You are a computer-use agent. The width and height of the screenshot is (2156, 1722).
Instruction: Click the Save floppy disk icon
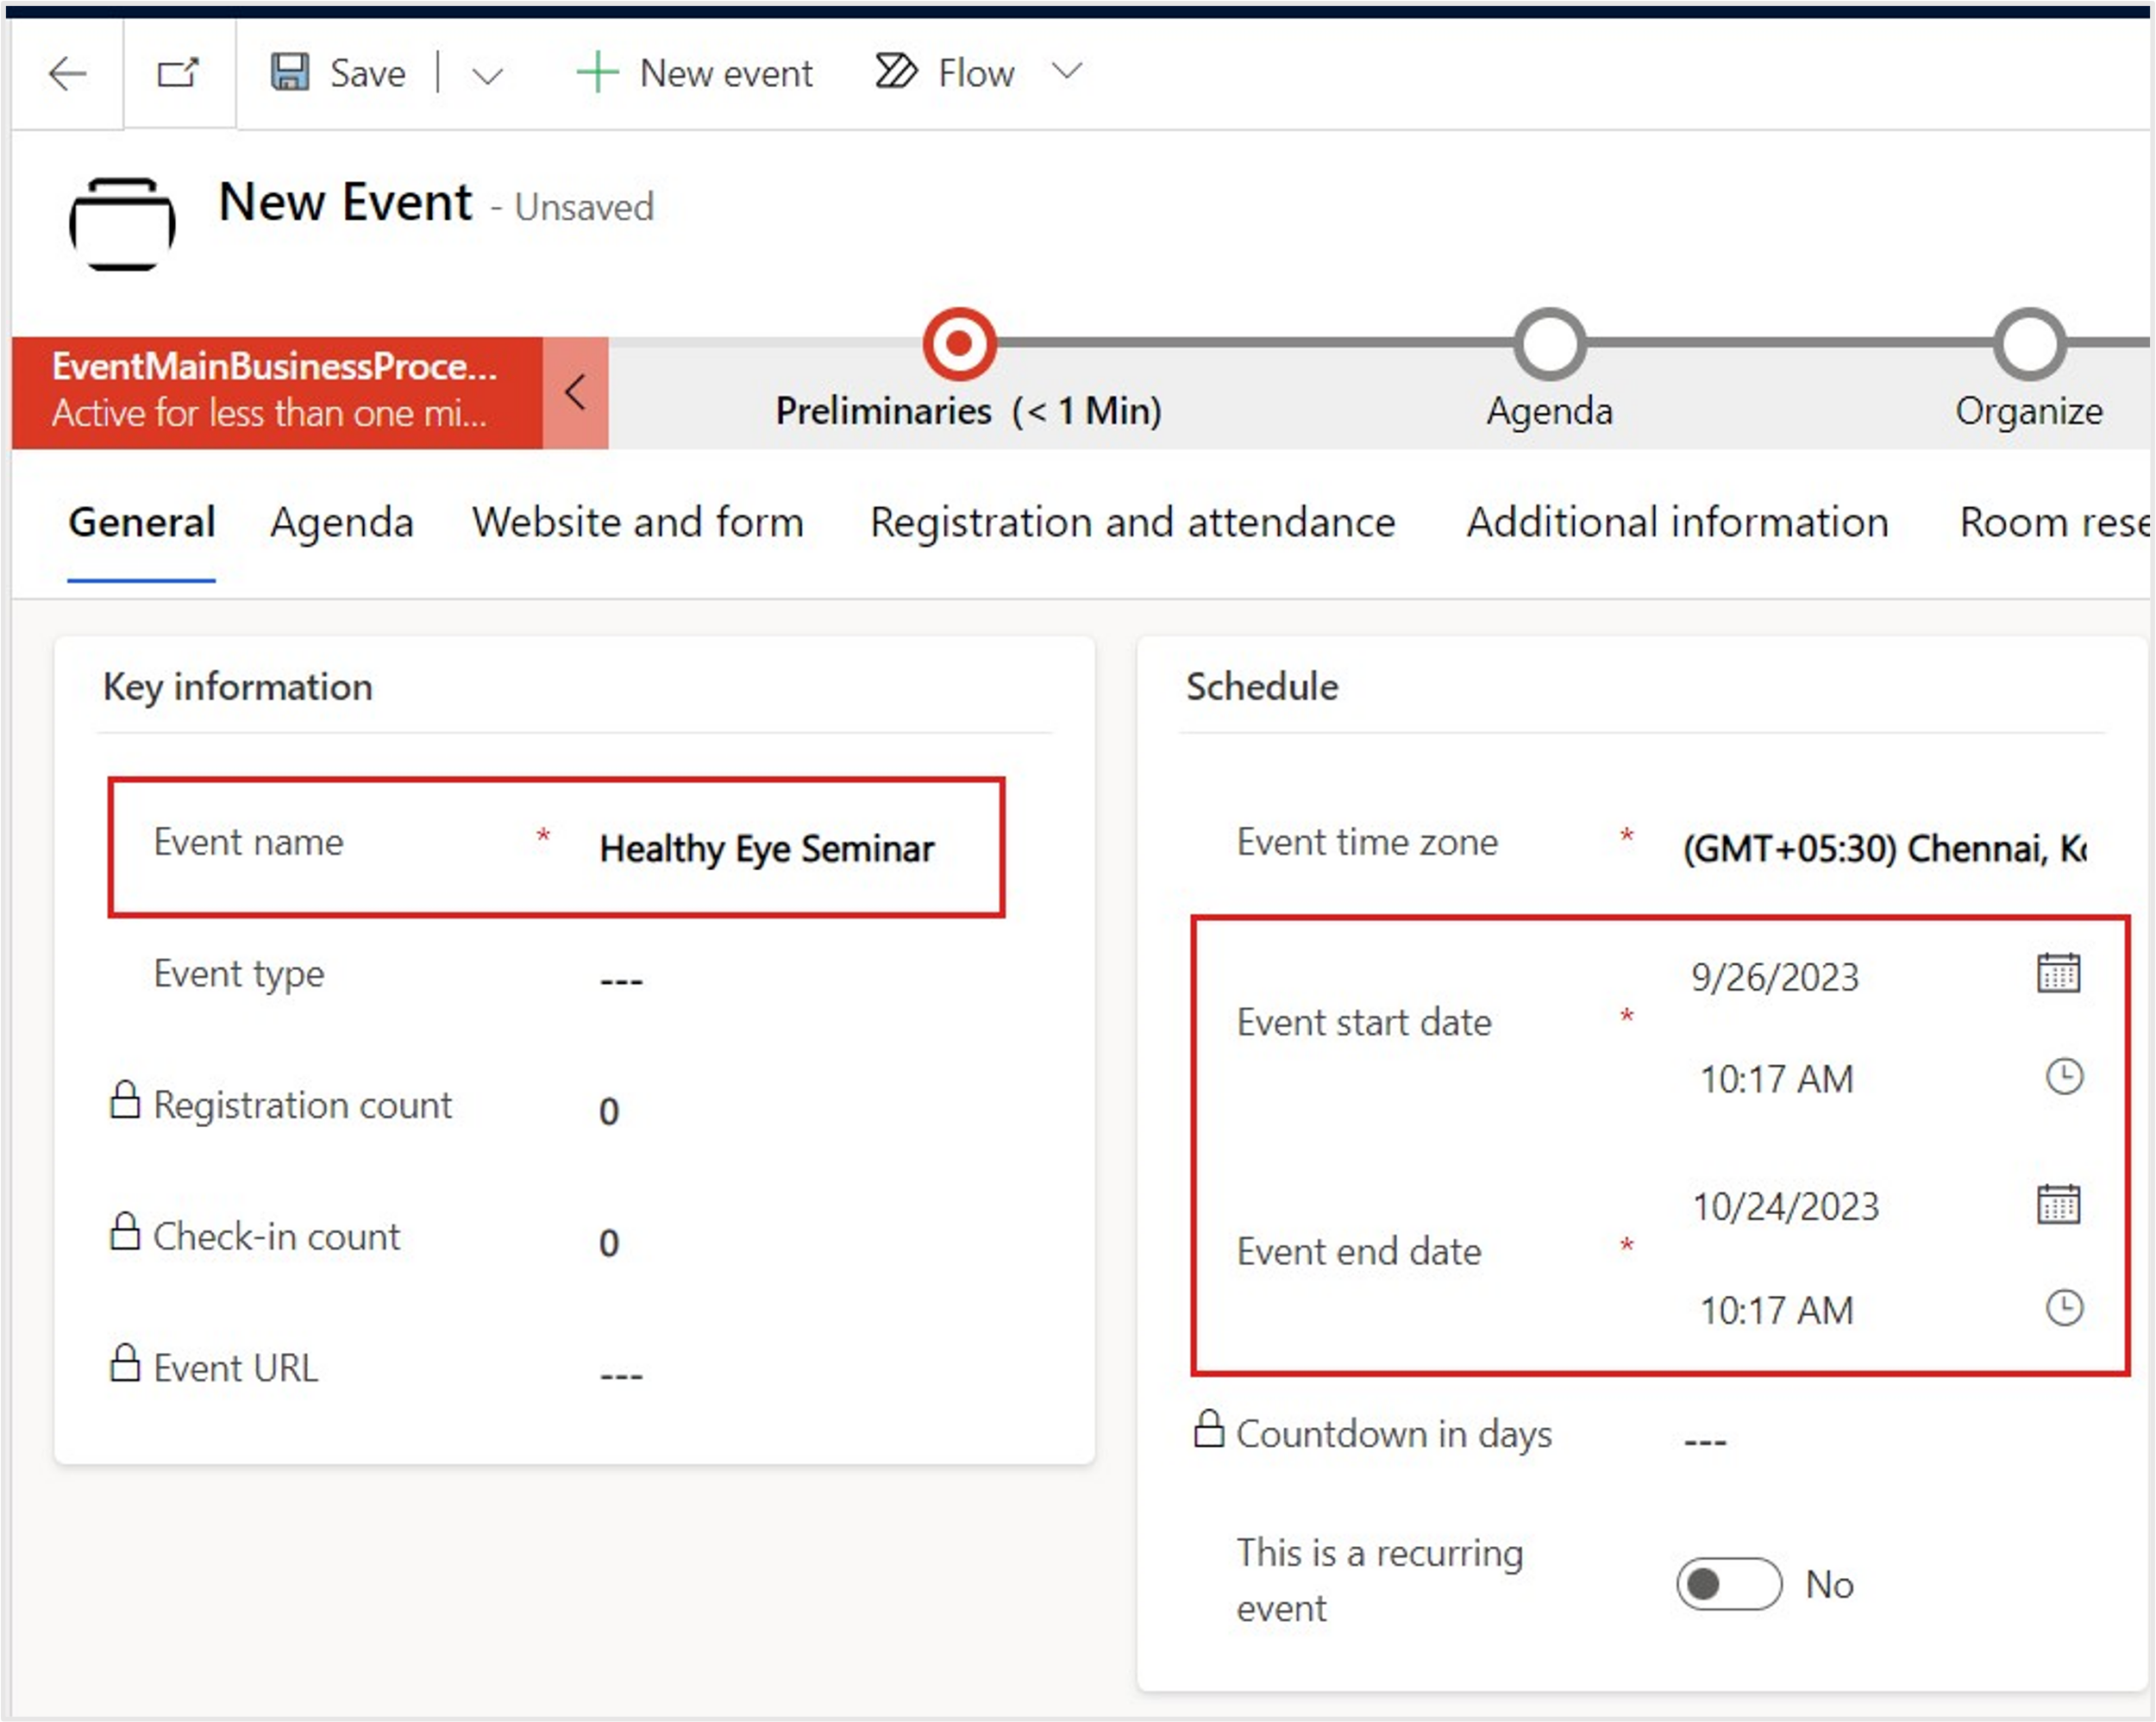coord(290,72)
